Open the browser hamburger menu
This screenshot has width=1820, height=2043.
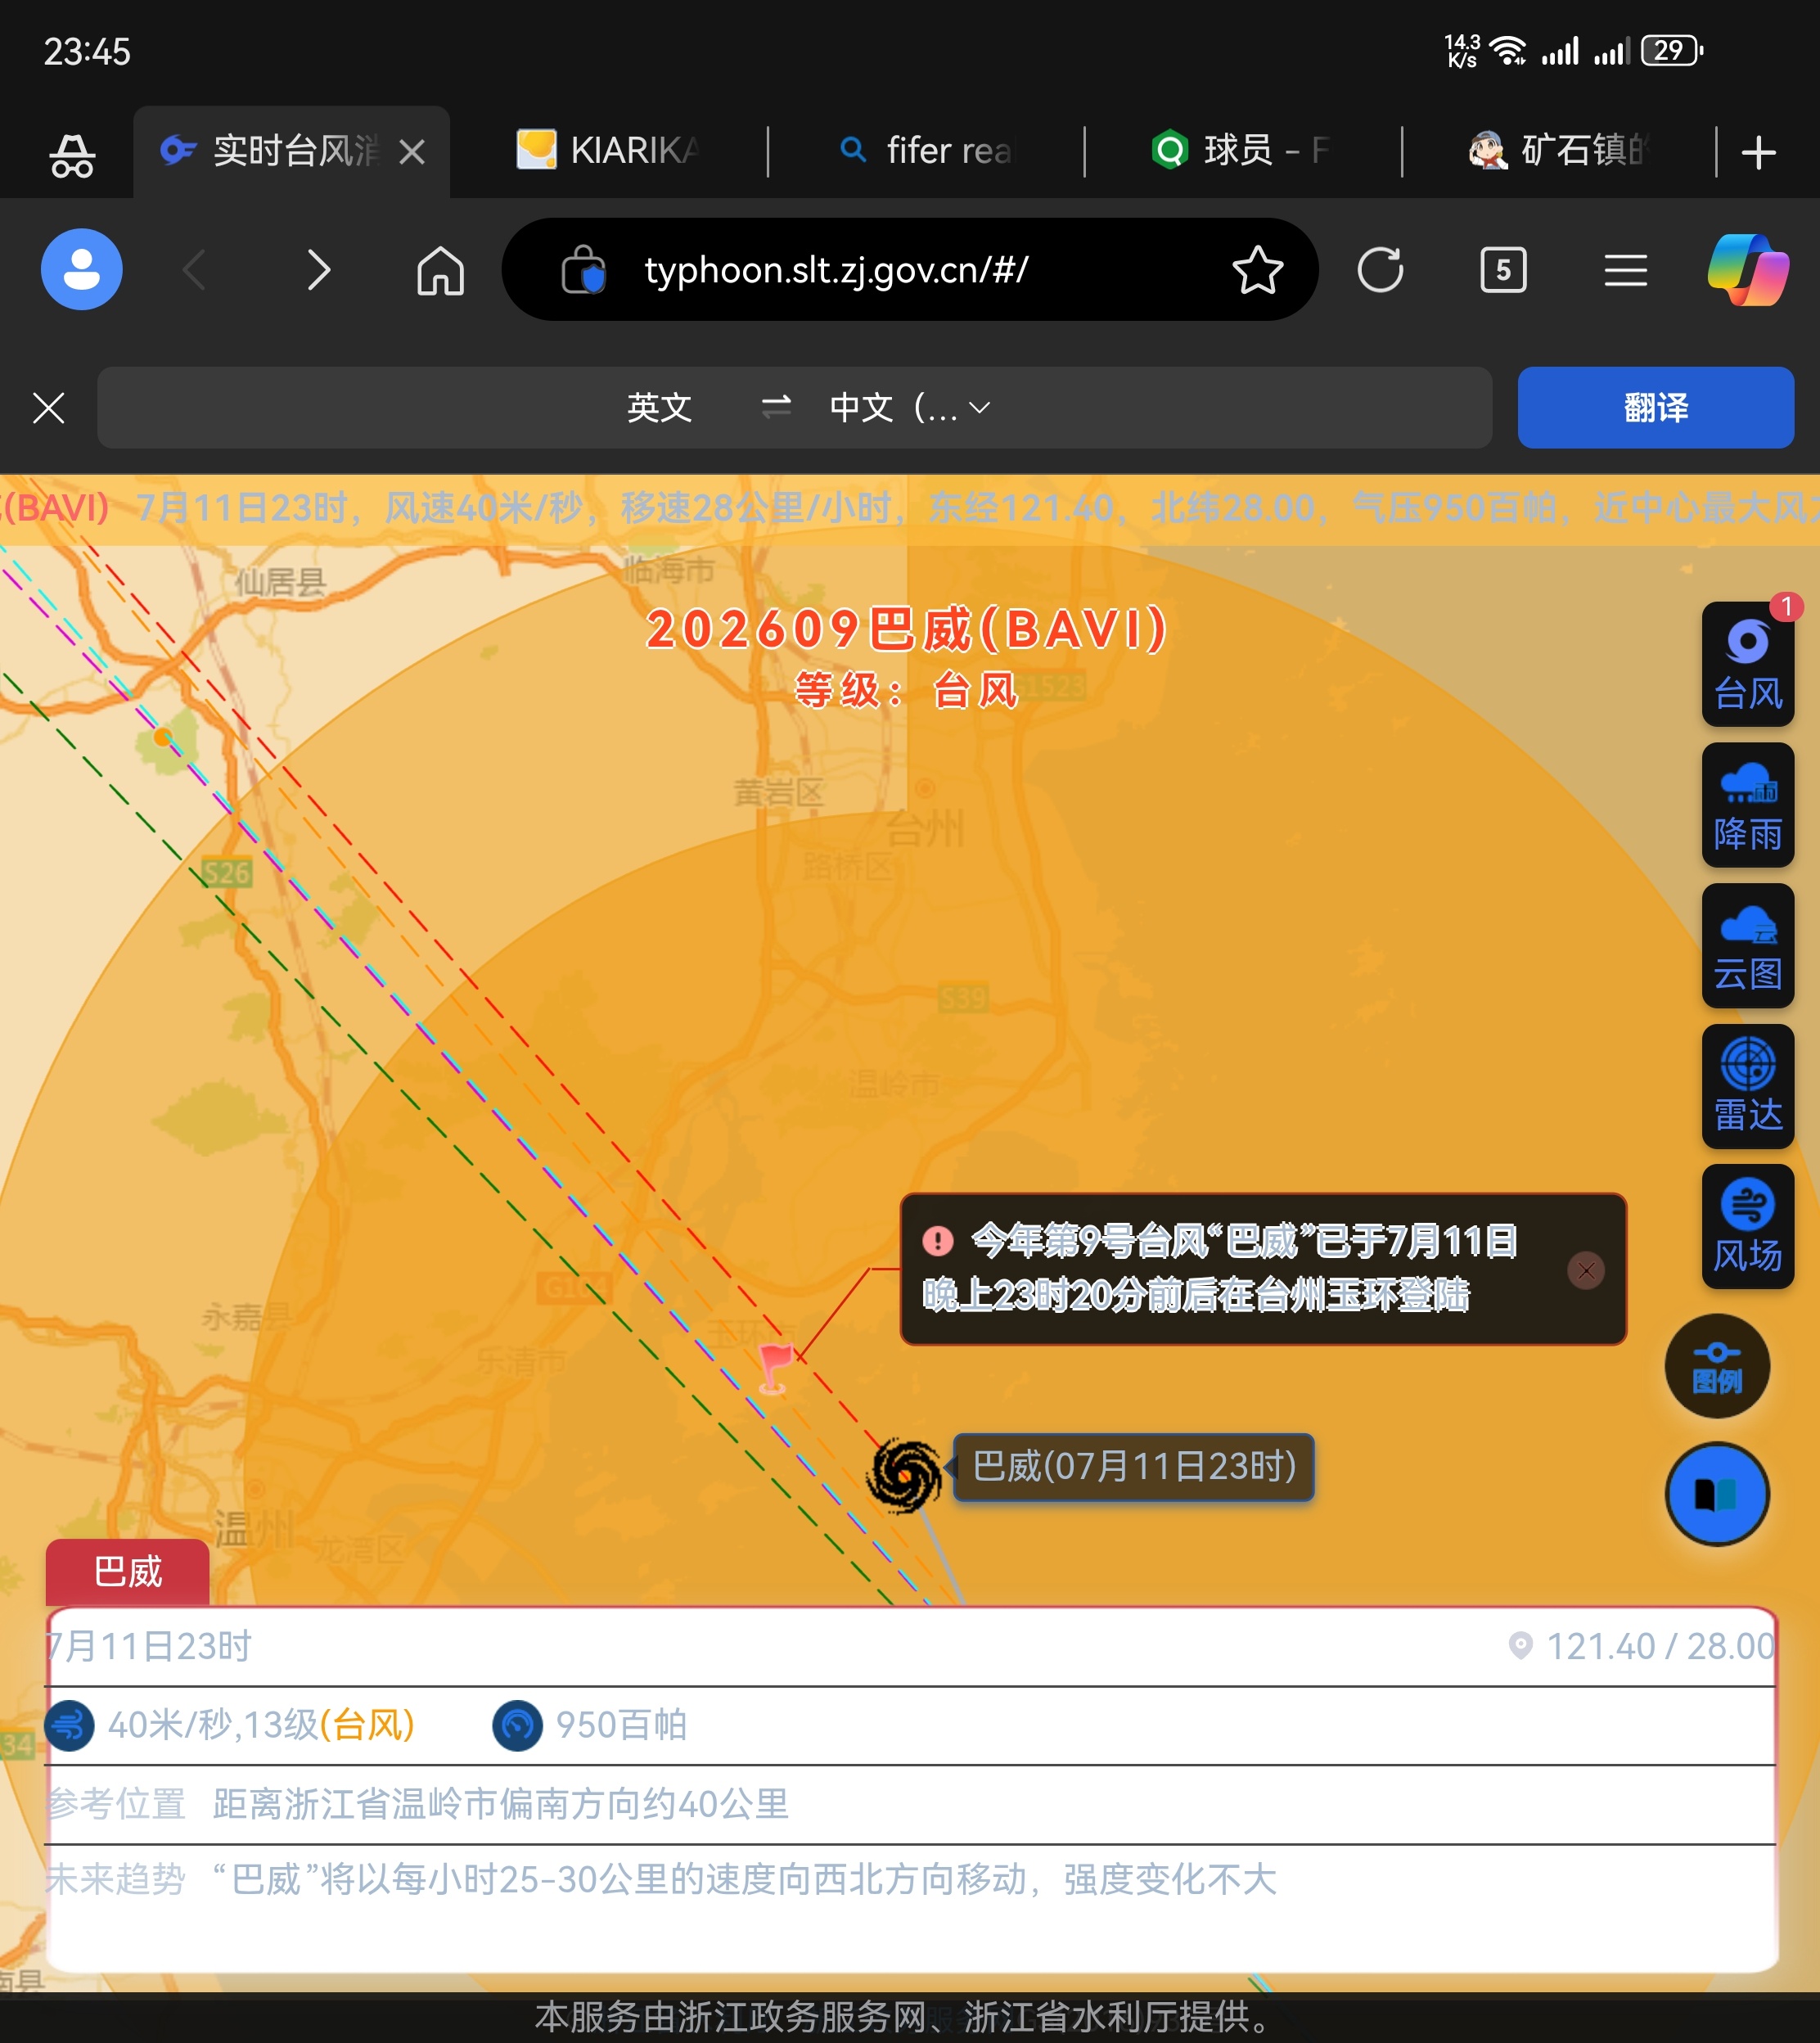[x=1626, y=270]
